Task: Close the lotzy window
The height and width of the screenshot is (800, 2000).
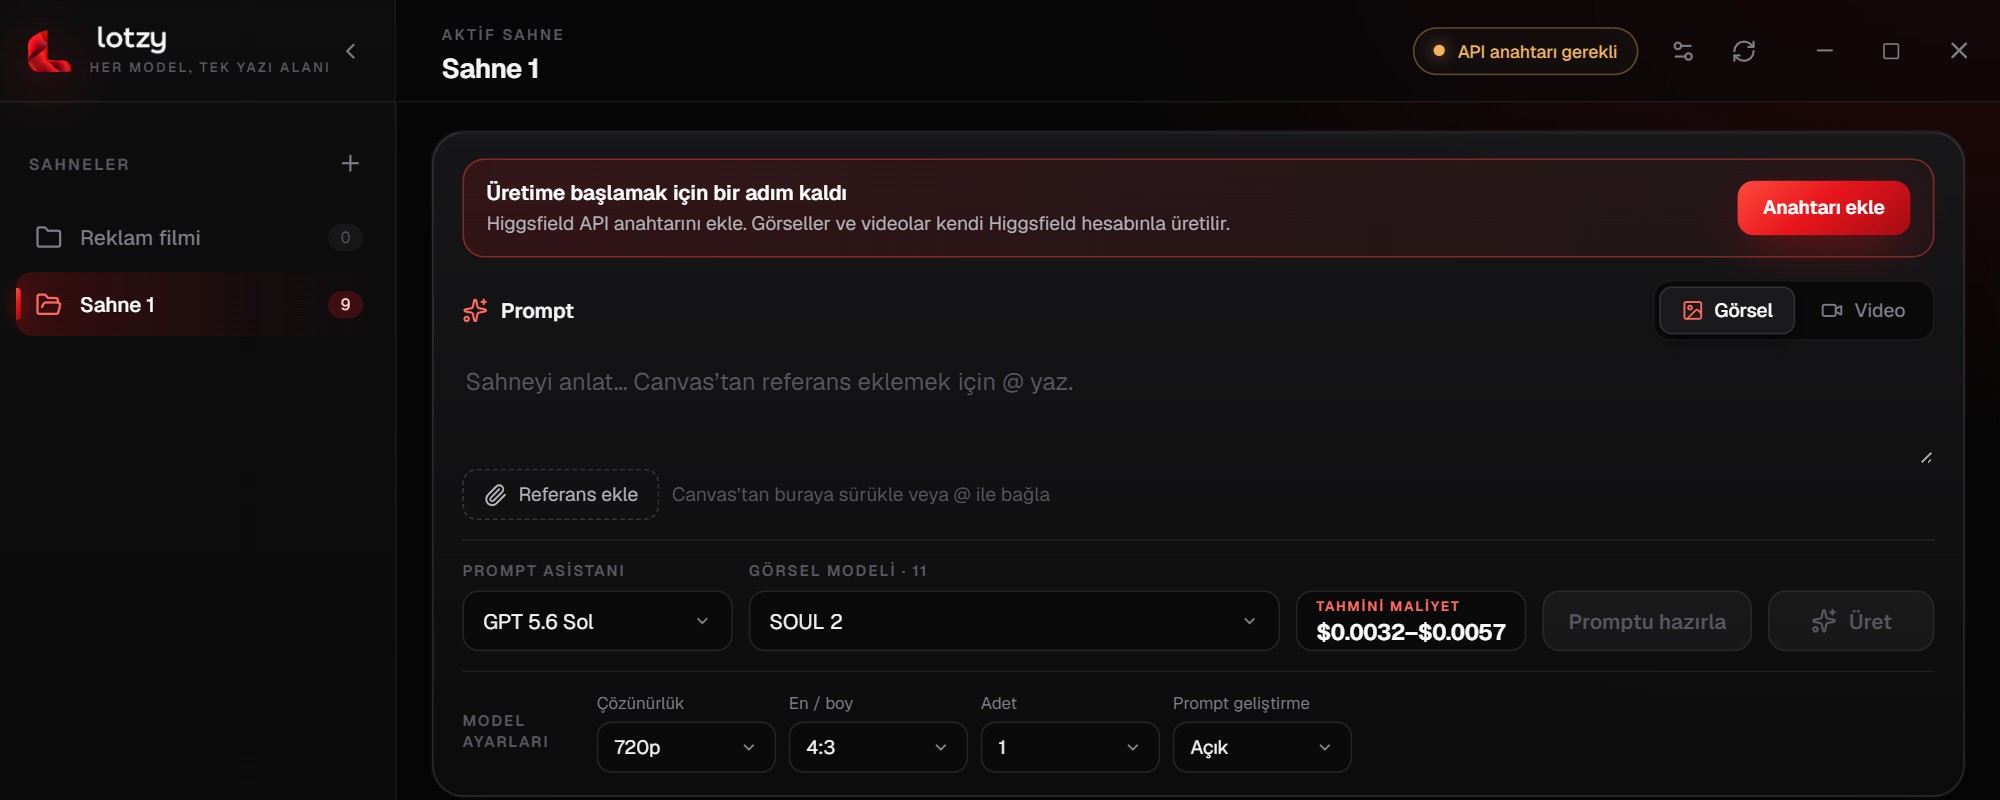Action: [1959, 51]
